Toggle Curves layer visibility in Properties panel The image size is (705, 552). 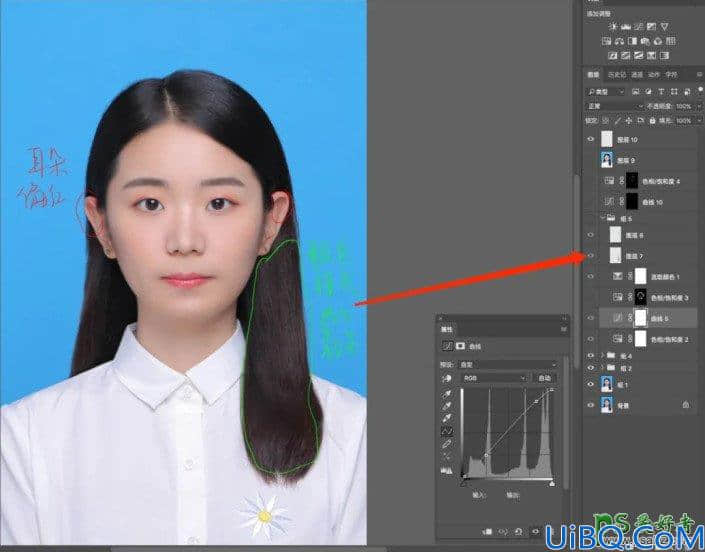click(x=535, y=532)
